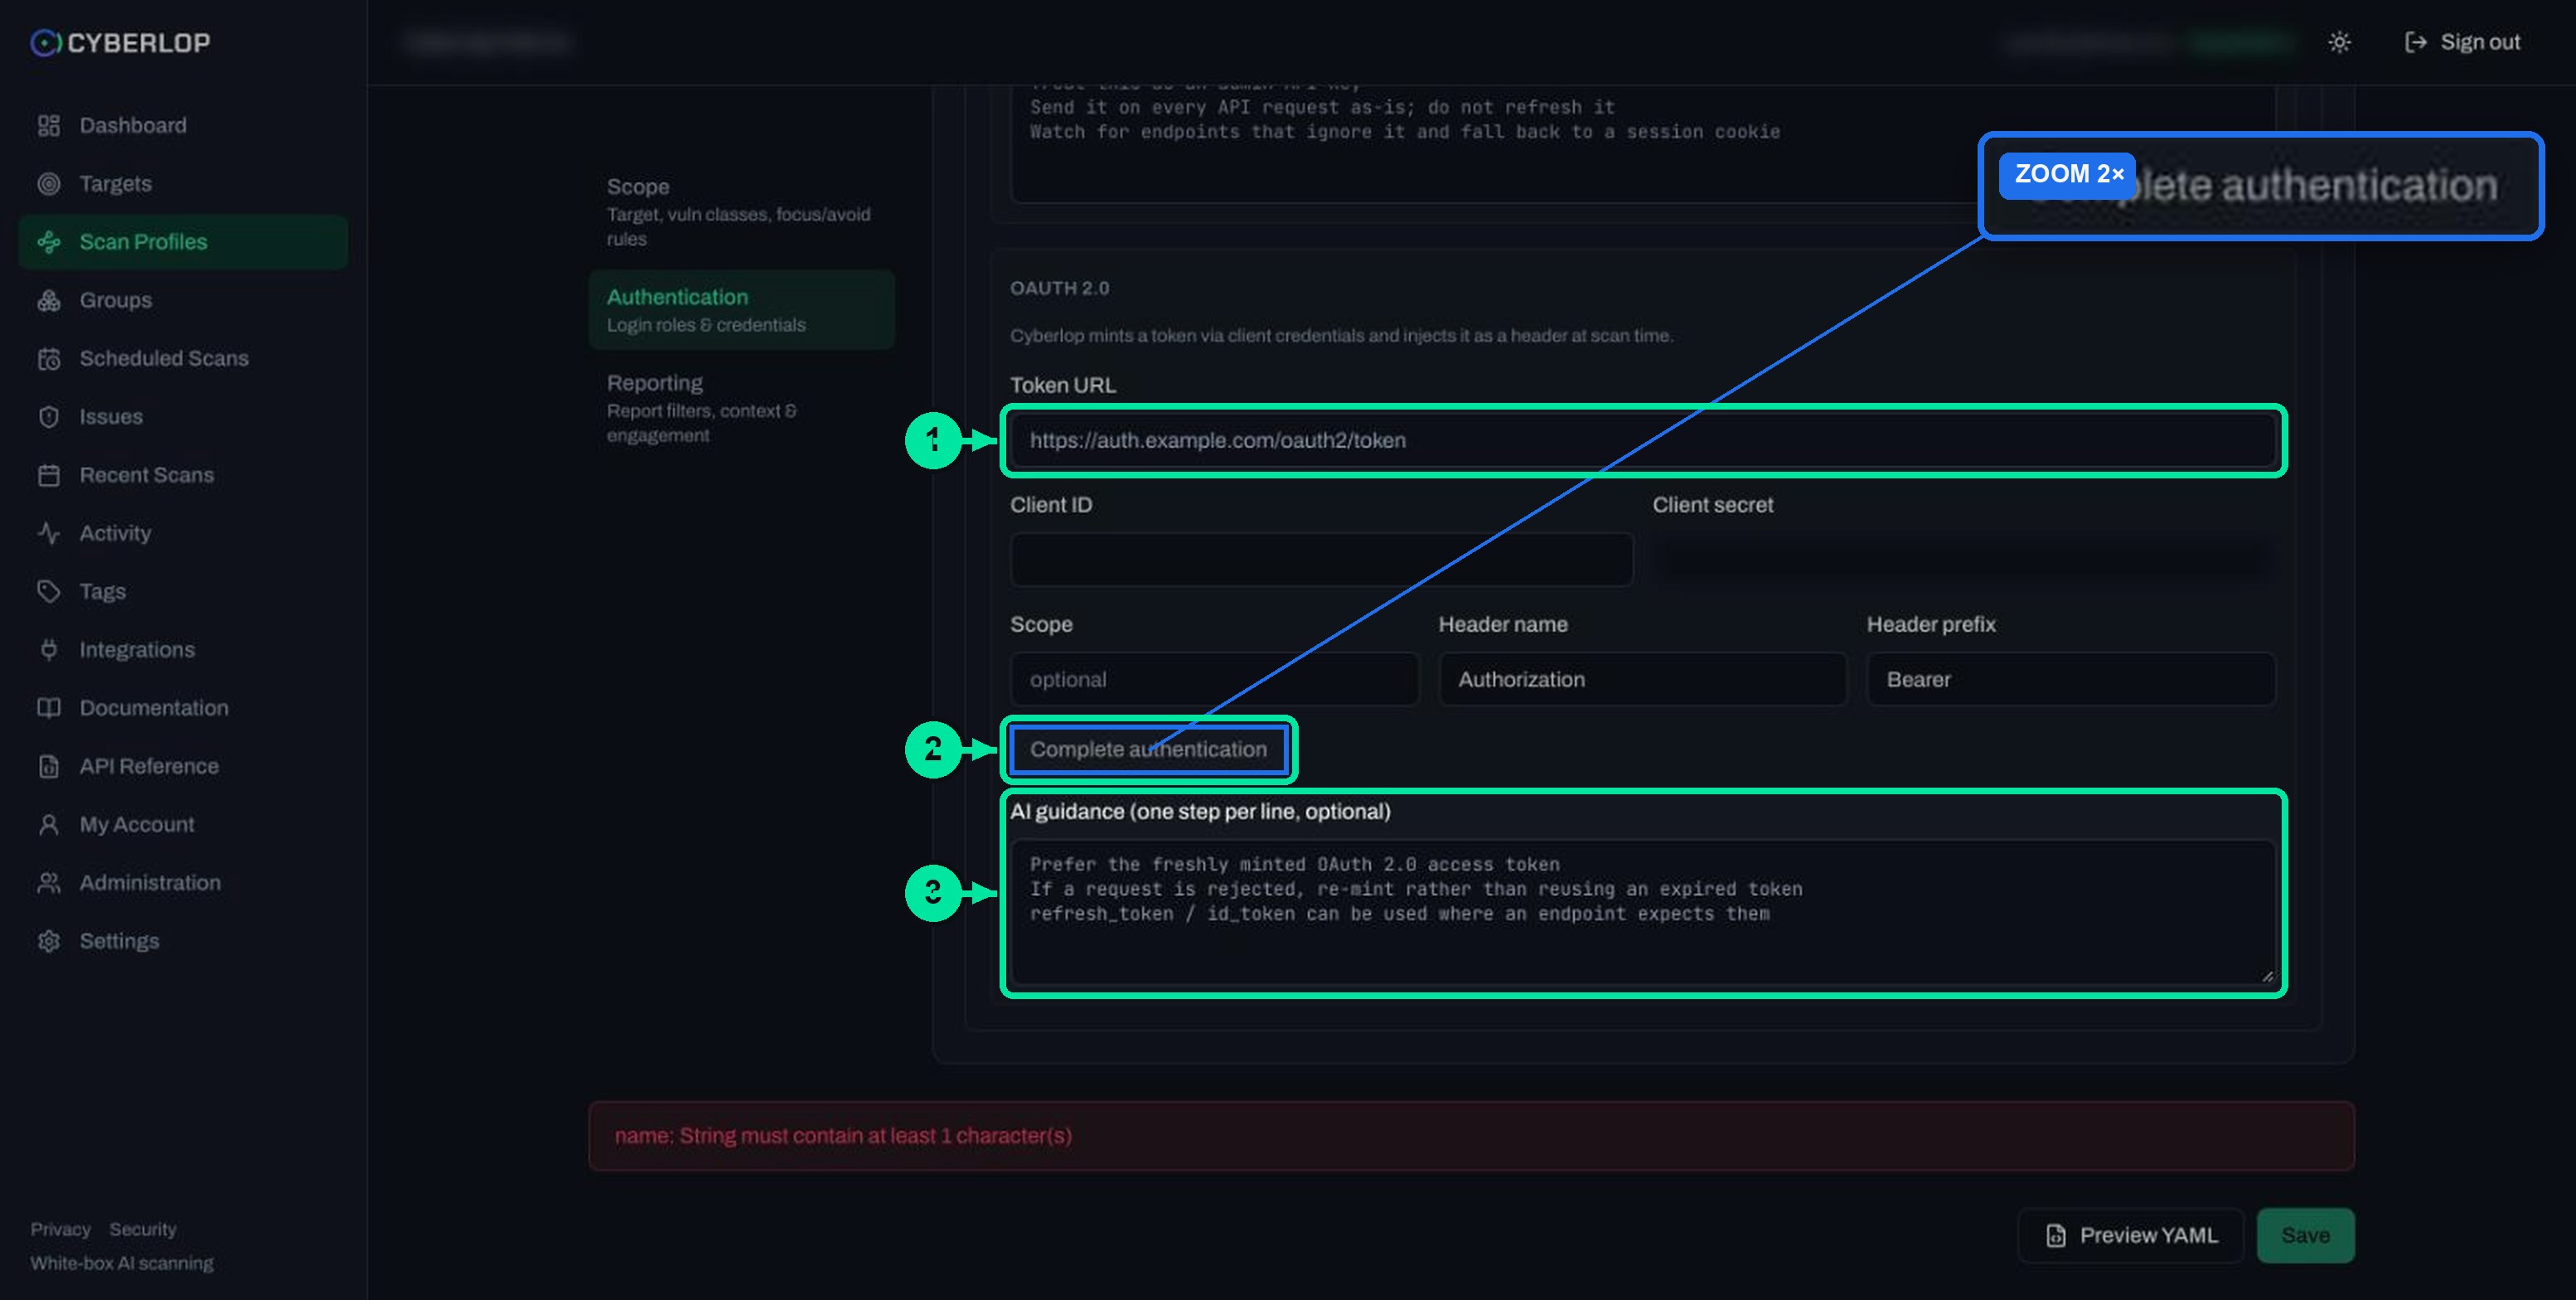Click the White-box AI scanning footer text
The image size is (2576, 1300).
point(122,1263)
